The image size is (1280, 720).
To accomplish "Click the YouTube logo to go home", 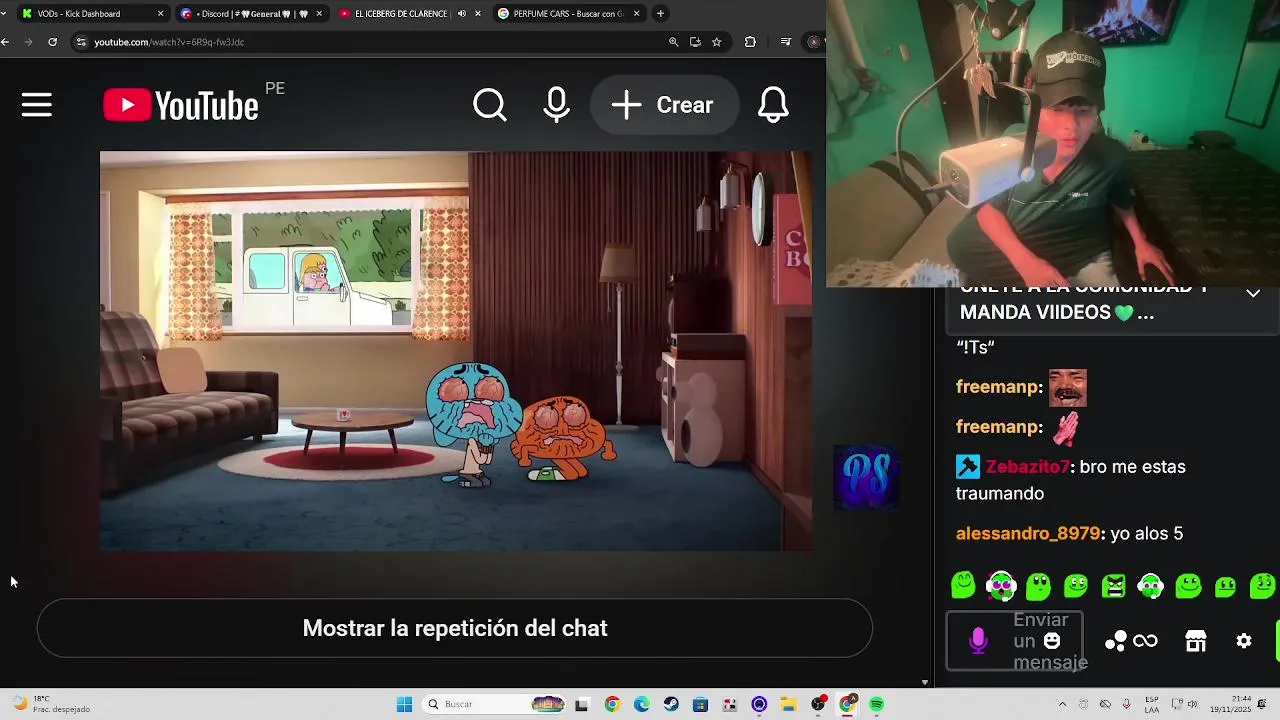I will click(x=181, y=105).
